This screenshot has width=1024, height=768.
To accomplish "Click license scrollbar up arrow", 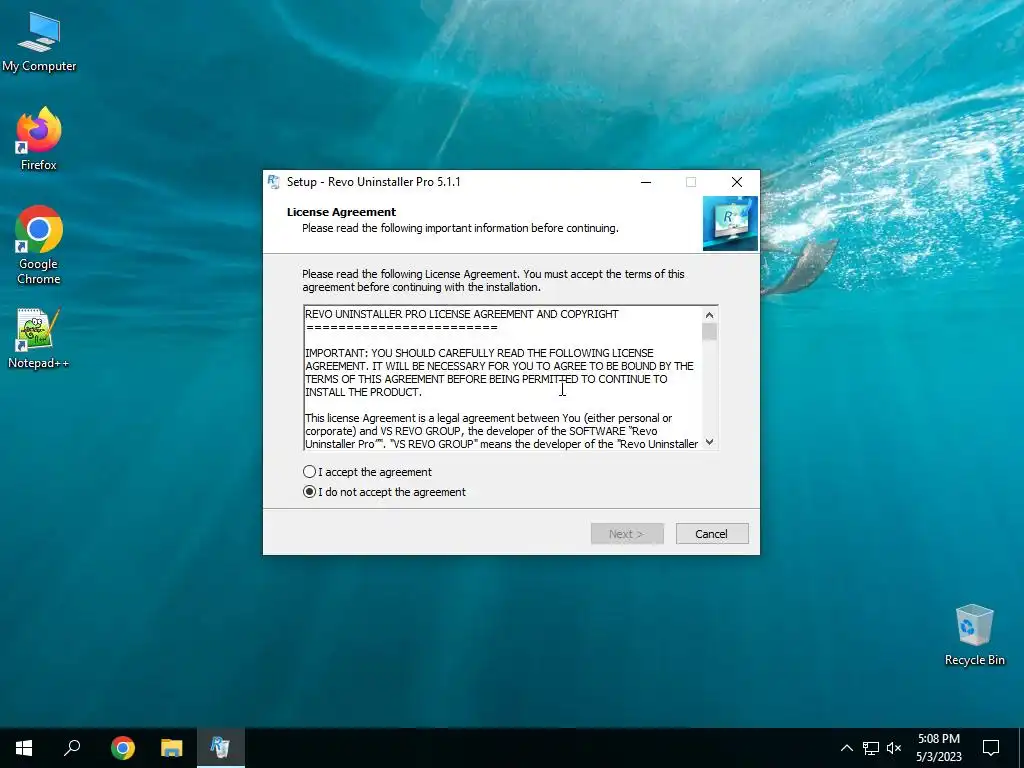I will click(709, 315).
